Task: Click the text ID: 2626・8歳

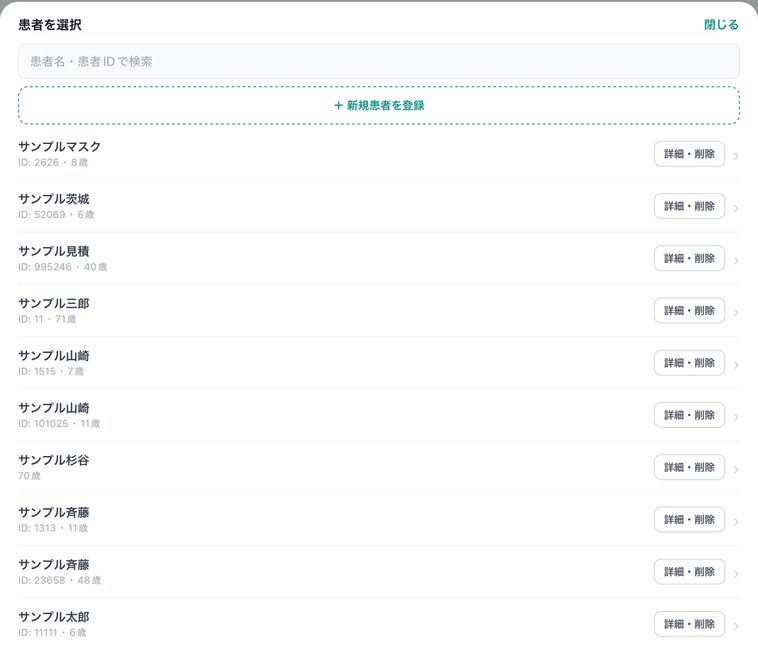Action: coord(53,162)
